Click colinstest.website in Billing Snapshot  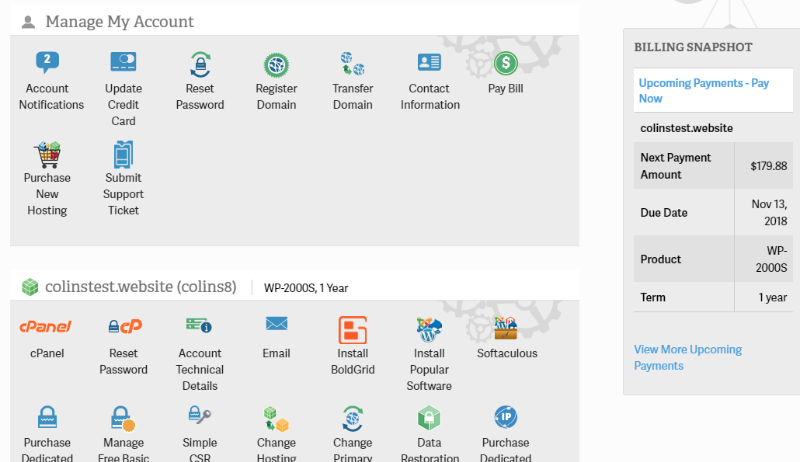(x=686, y=128)
